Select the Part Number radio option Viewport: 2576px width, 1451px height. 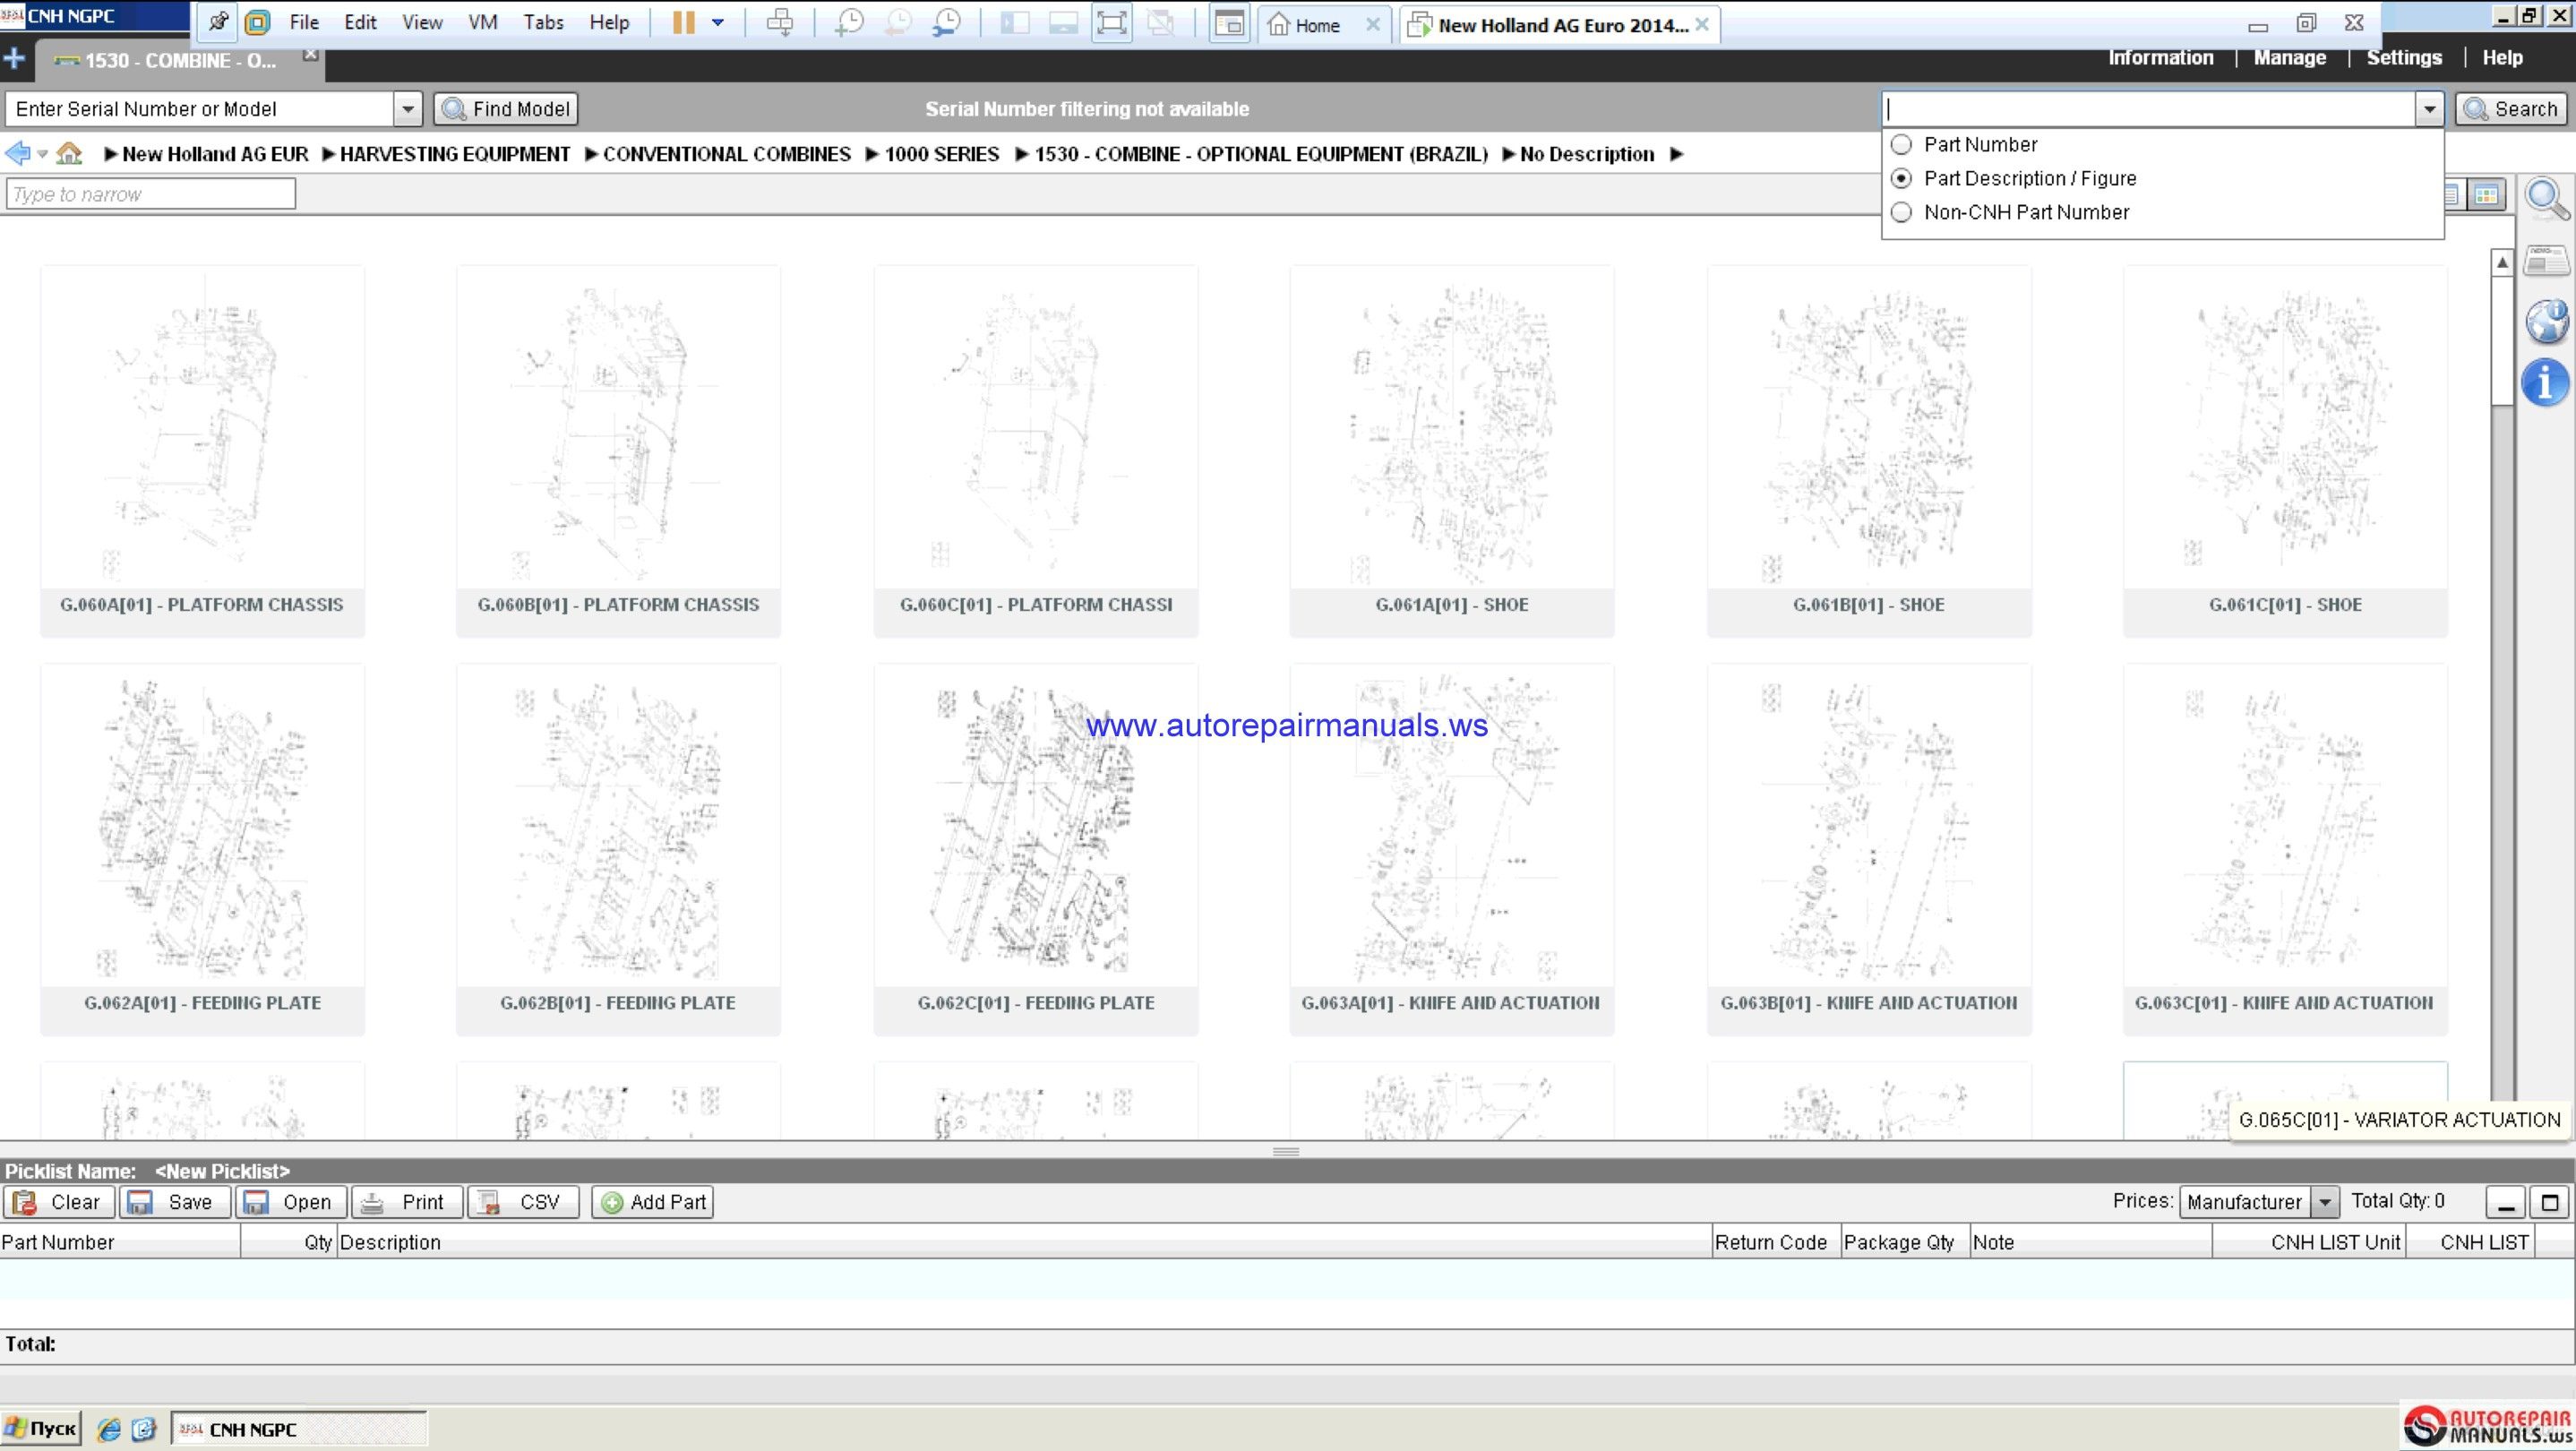1902,145
